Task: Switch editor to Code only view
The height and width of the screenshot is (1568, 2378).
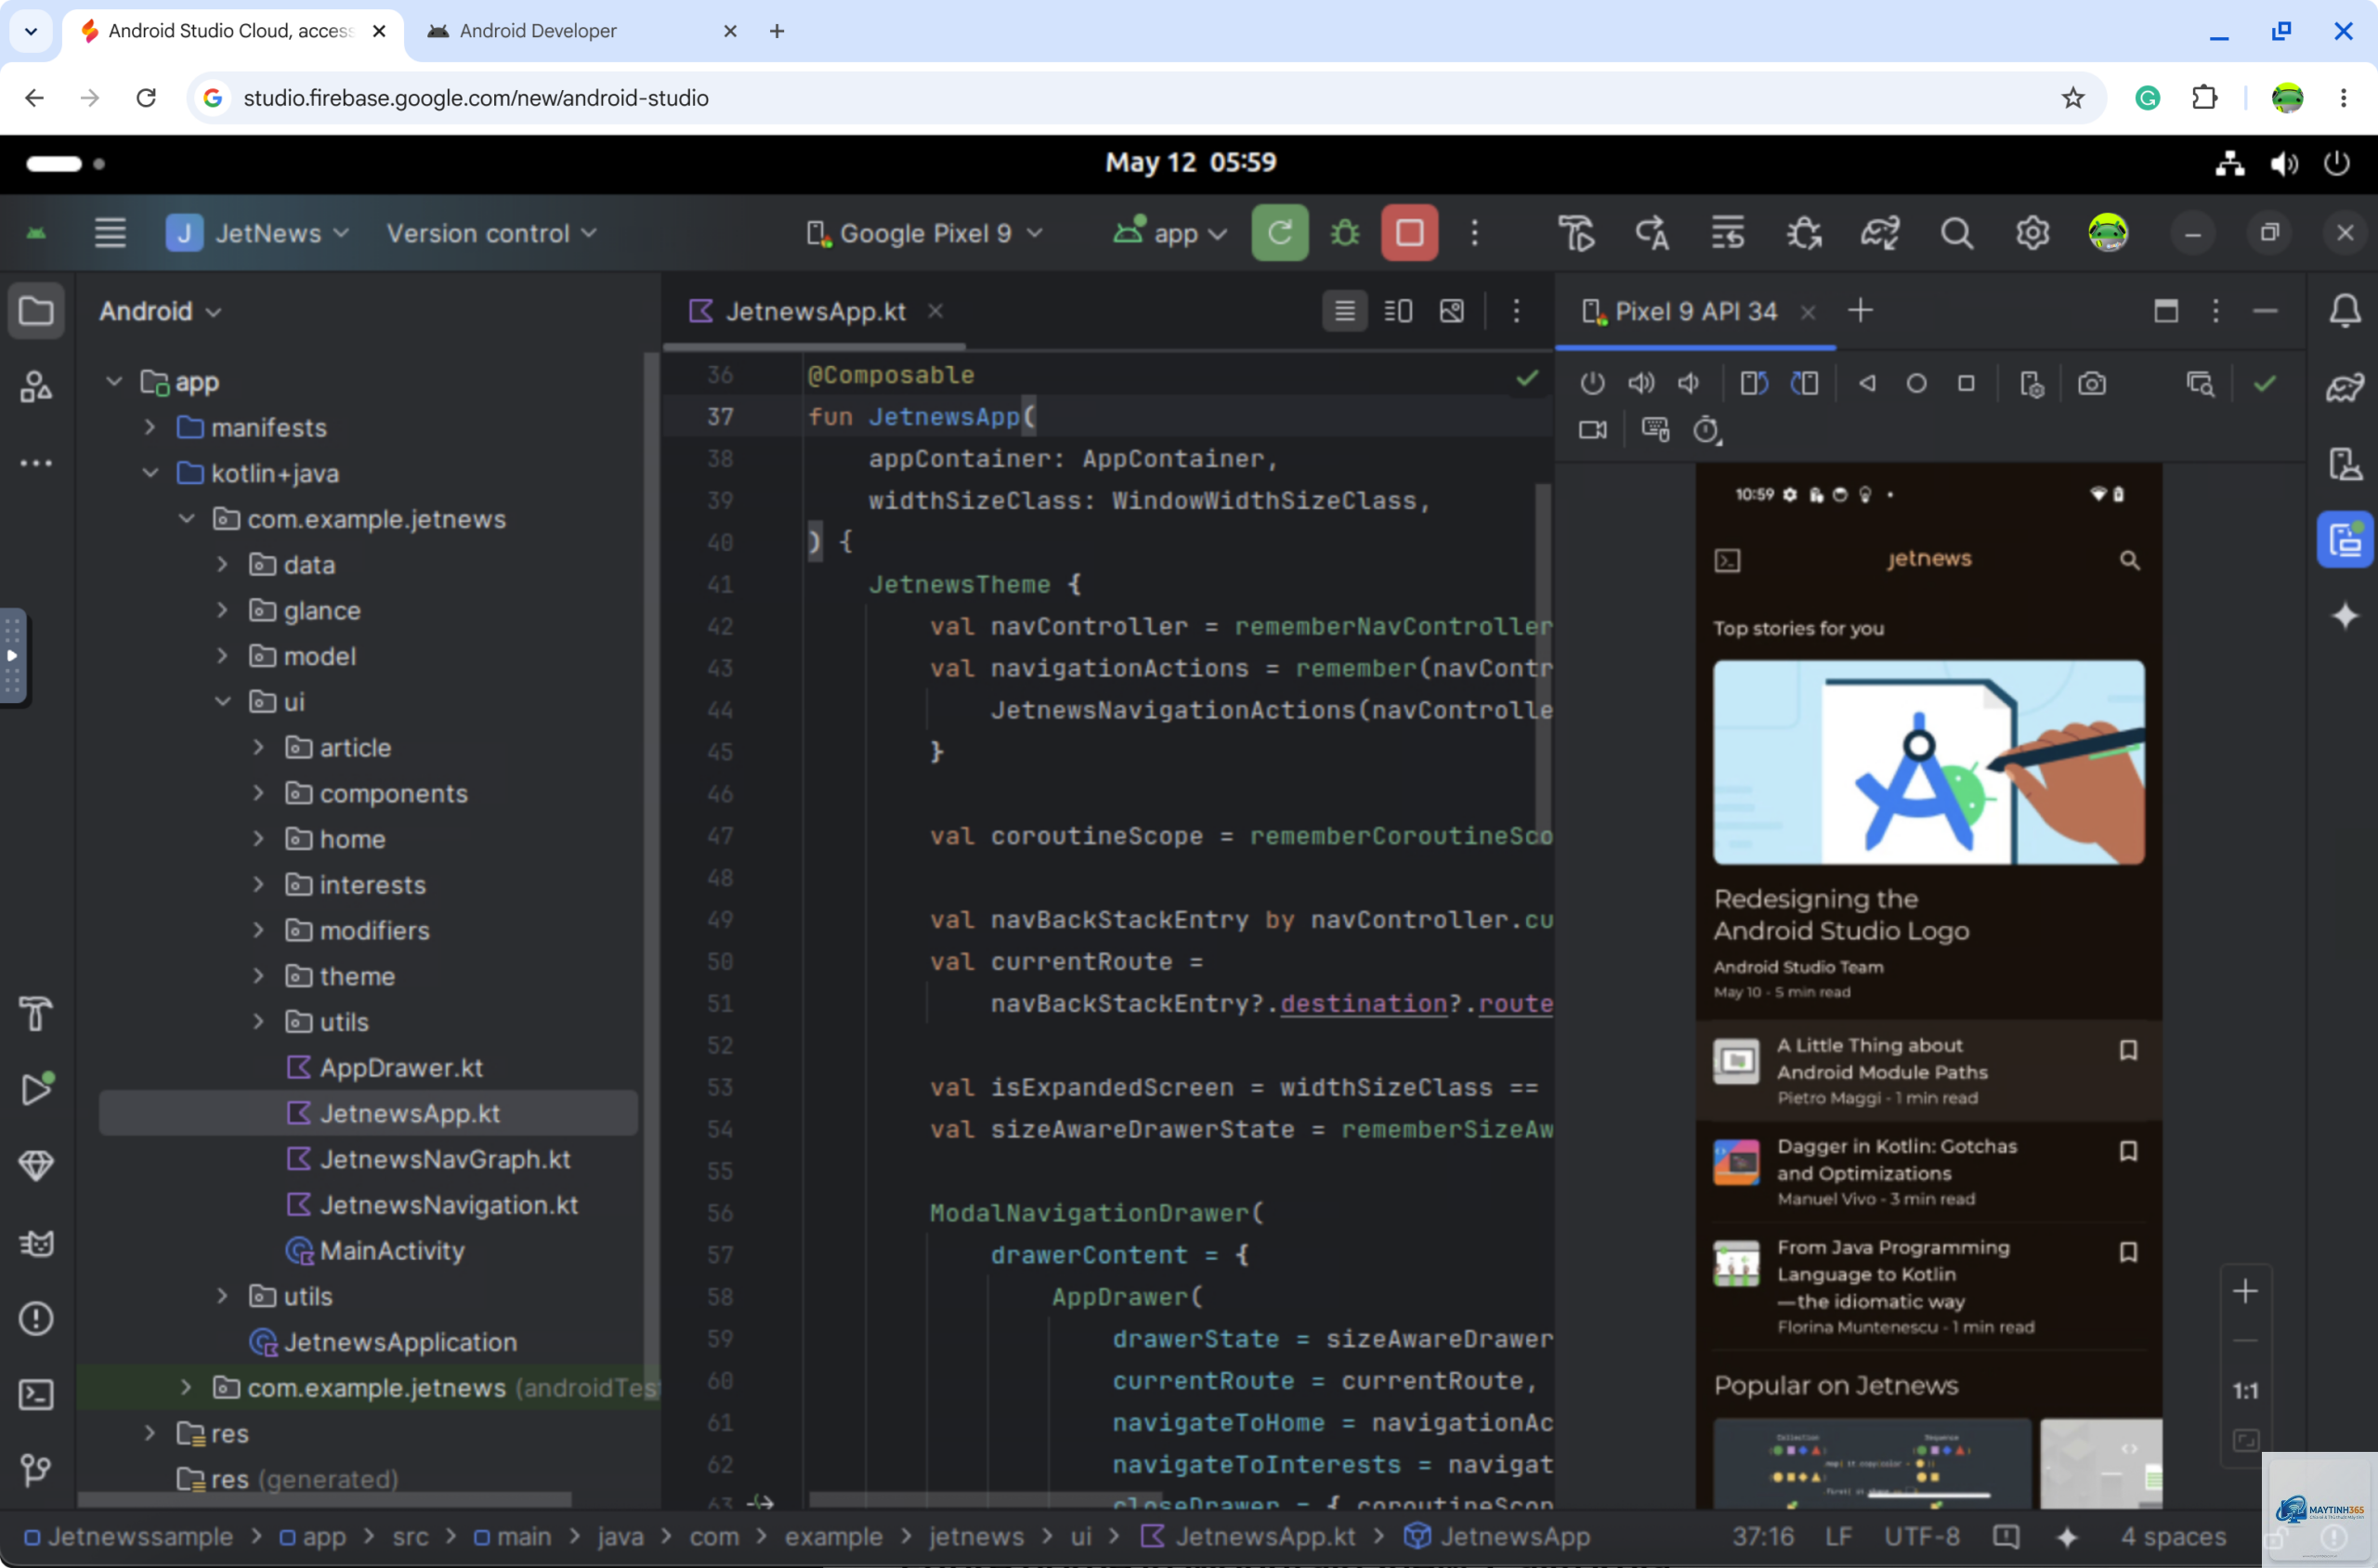Action: click(1344, 311)
